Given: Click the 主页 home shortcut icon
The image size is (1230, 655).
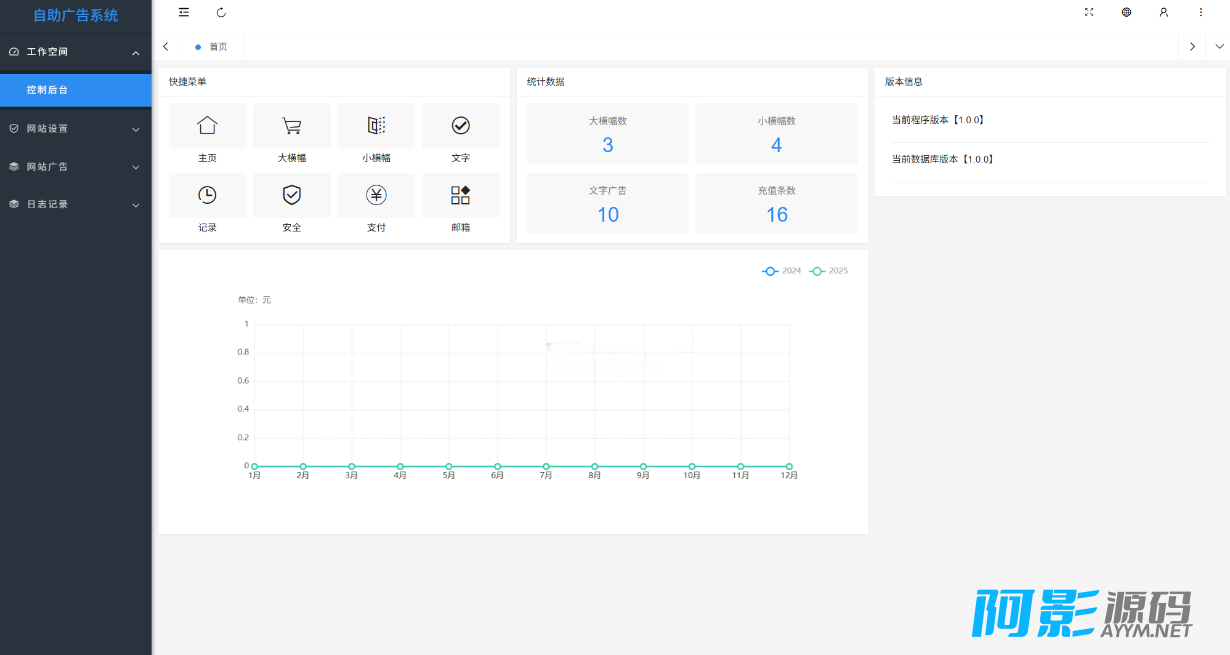Looking at the screenshot, I should 207,126.
